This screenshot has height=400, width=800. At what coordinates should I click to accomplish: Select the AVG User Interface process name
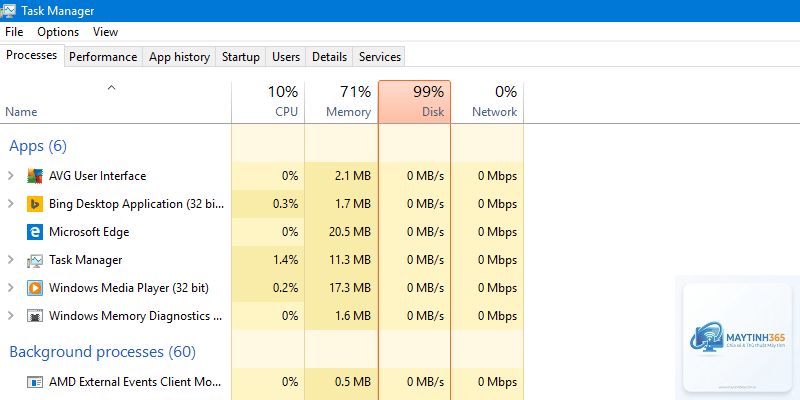97,176
